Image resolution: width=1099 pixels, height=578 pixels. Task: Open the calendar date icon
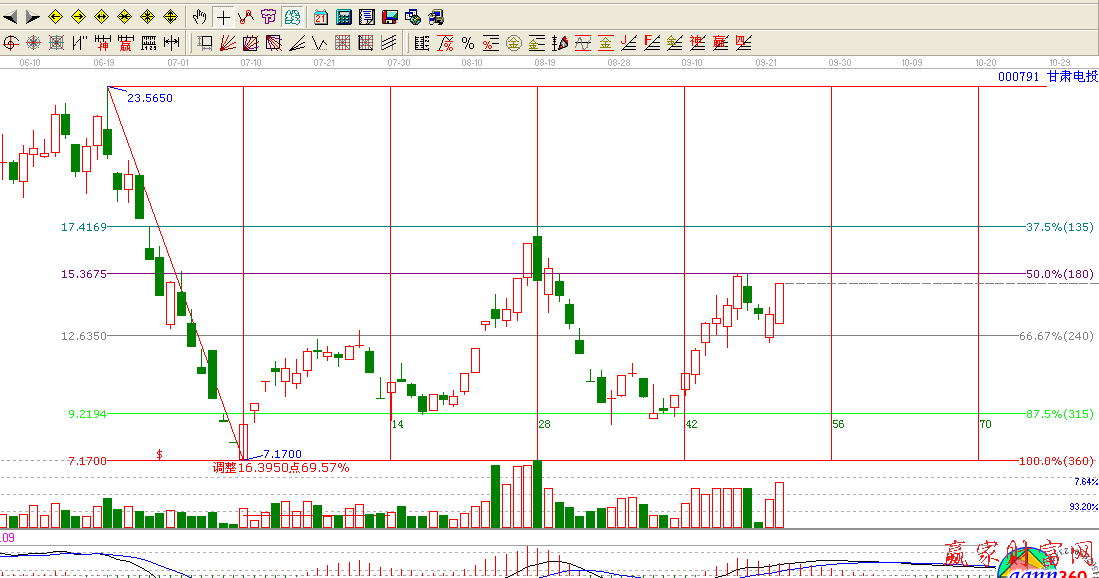[x=321, y=17]
